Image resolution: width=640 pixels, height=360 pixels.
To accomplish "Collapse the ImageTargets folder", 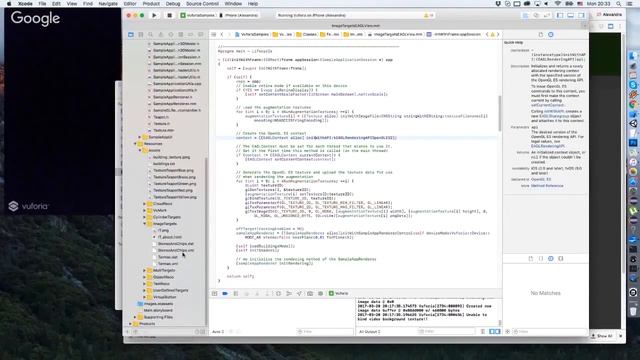I will pyautogui.click(x=144, y=224).
